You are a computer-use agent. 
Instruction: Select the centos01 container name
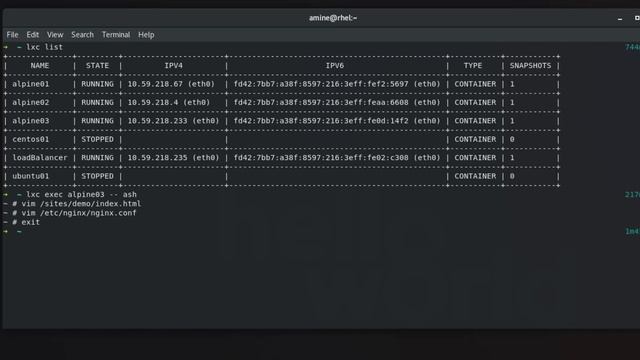point(31,139)
